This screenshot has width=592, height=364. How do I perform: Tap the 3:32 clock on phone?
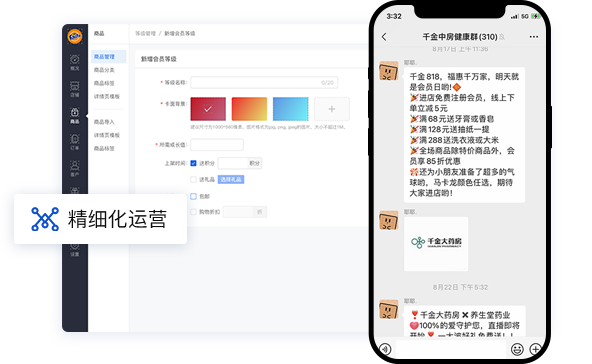(394, 16)
